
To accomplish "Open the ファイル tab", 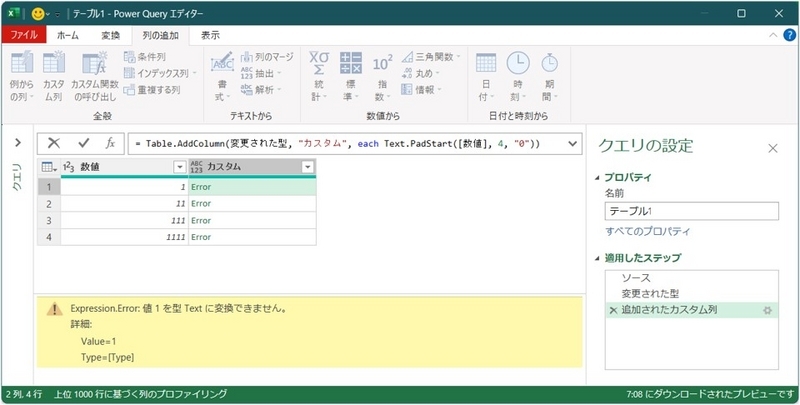I will tap(23, 35).
